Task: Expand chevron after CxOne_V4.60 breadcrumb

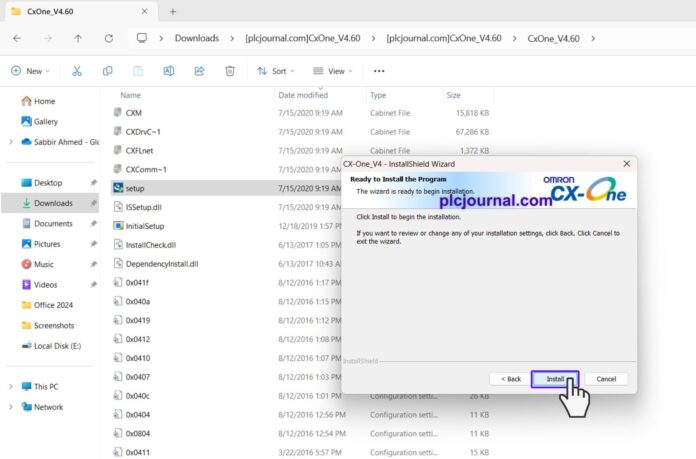Action: (593, 39)
